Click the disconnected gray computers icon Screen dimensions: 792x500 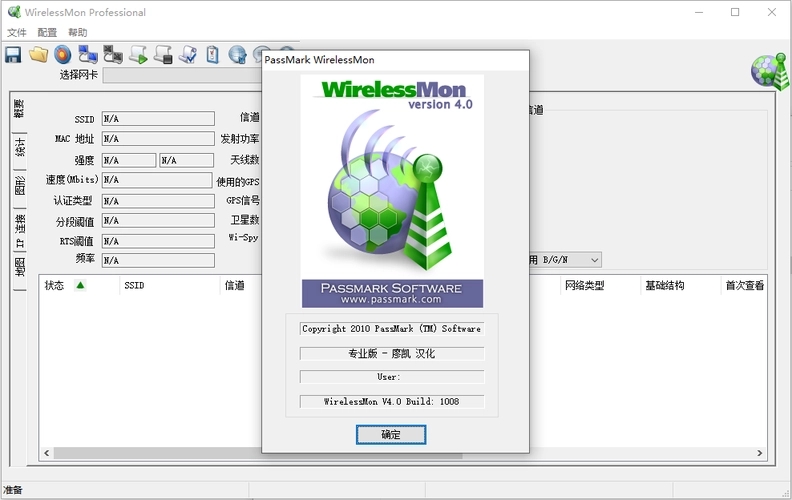[x=113, y=55]
